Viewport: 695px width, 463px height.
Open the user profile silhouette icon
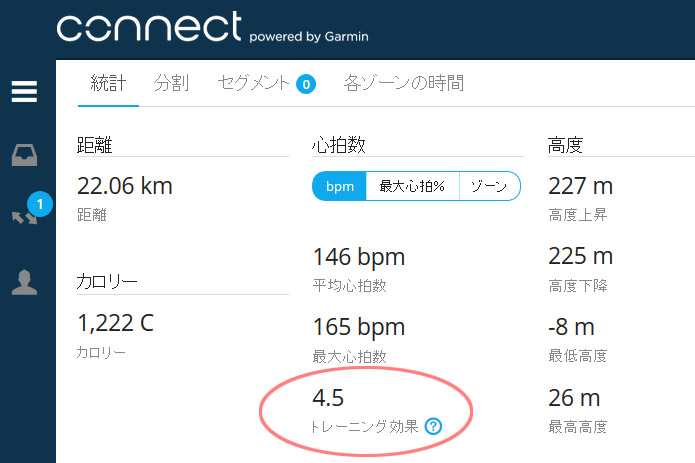click(24, 282)
